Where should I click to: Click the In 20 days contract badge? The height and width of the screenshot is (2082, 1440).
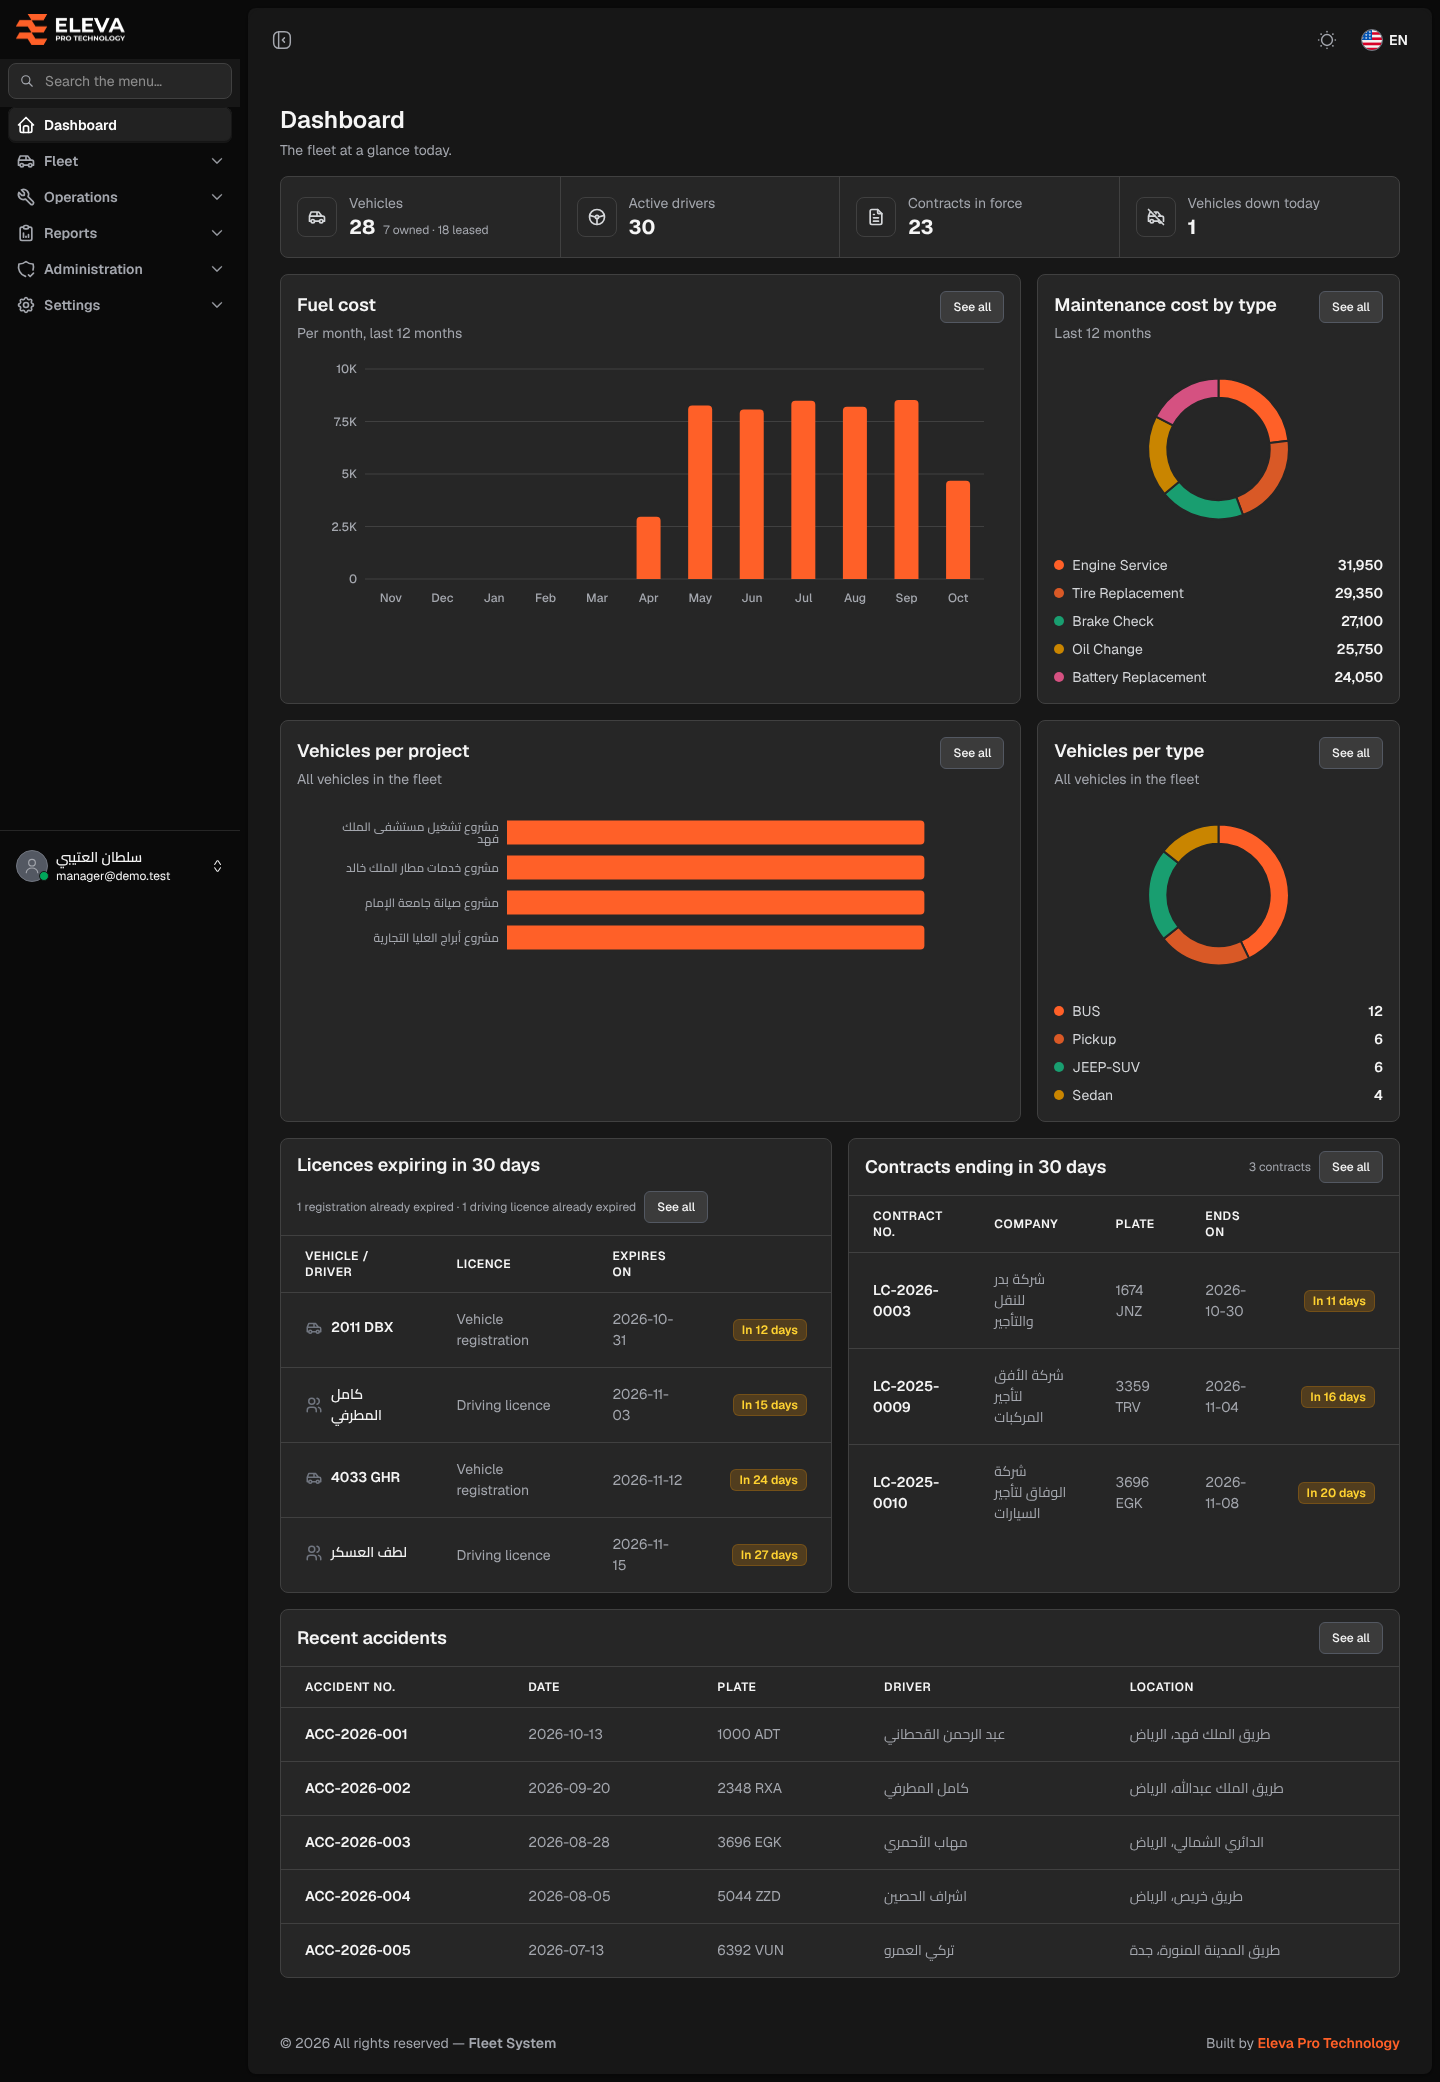coord(1336,1493)
